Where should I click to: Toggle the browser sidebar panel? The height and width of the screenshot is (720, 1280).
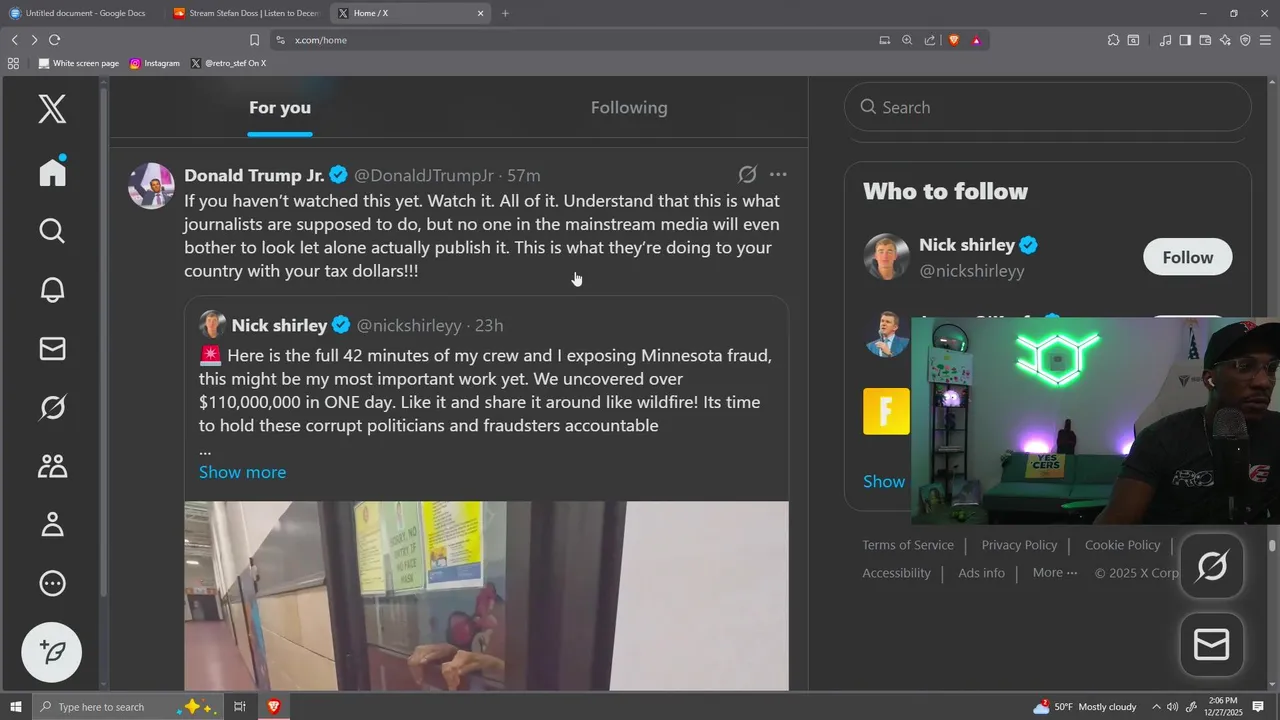[x=1185, y=40]
